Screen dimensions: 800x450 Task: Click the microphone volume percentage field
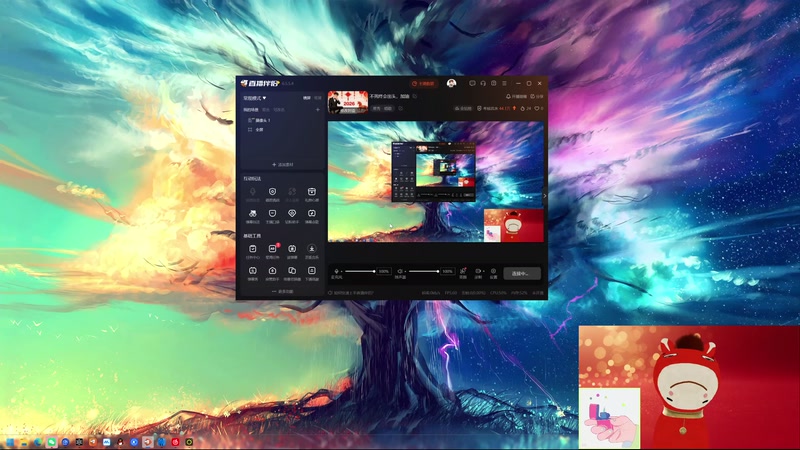pos(384,271)
